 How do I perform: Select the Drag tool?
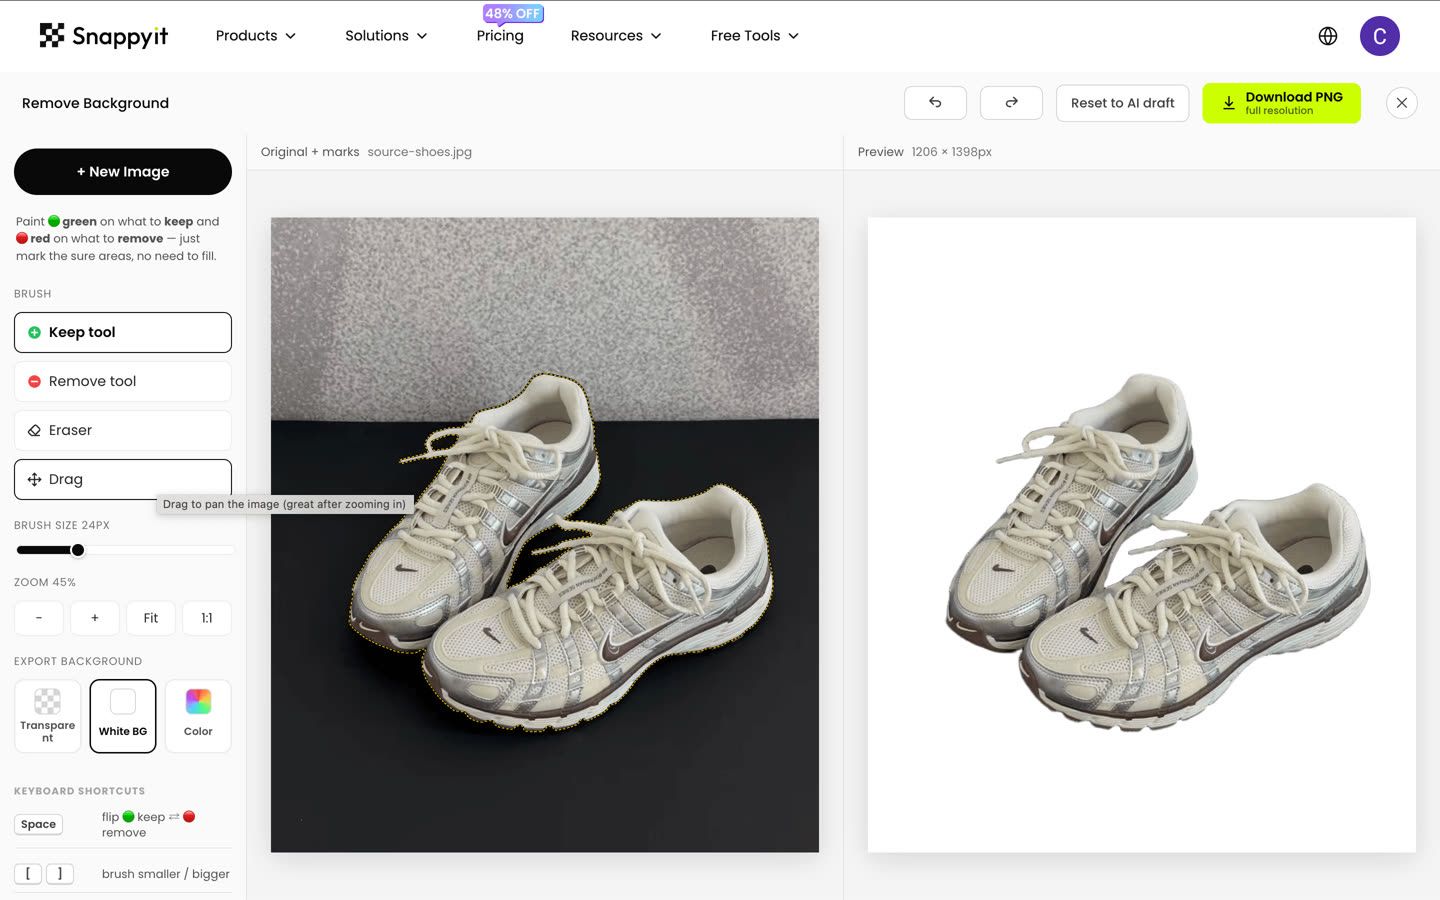(123, 479)
